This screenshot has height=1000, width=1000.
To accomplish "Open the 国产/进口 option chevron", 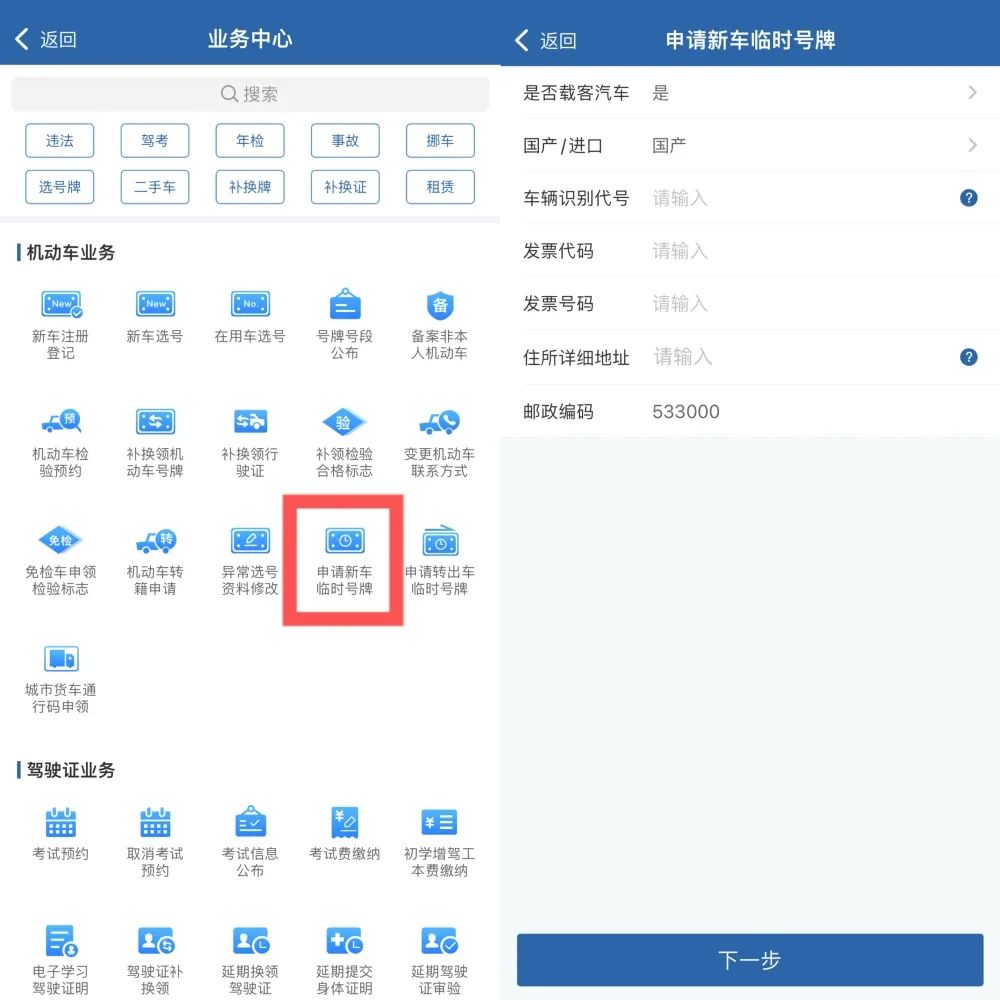I will click(x=970, y=144).
